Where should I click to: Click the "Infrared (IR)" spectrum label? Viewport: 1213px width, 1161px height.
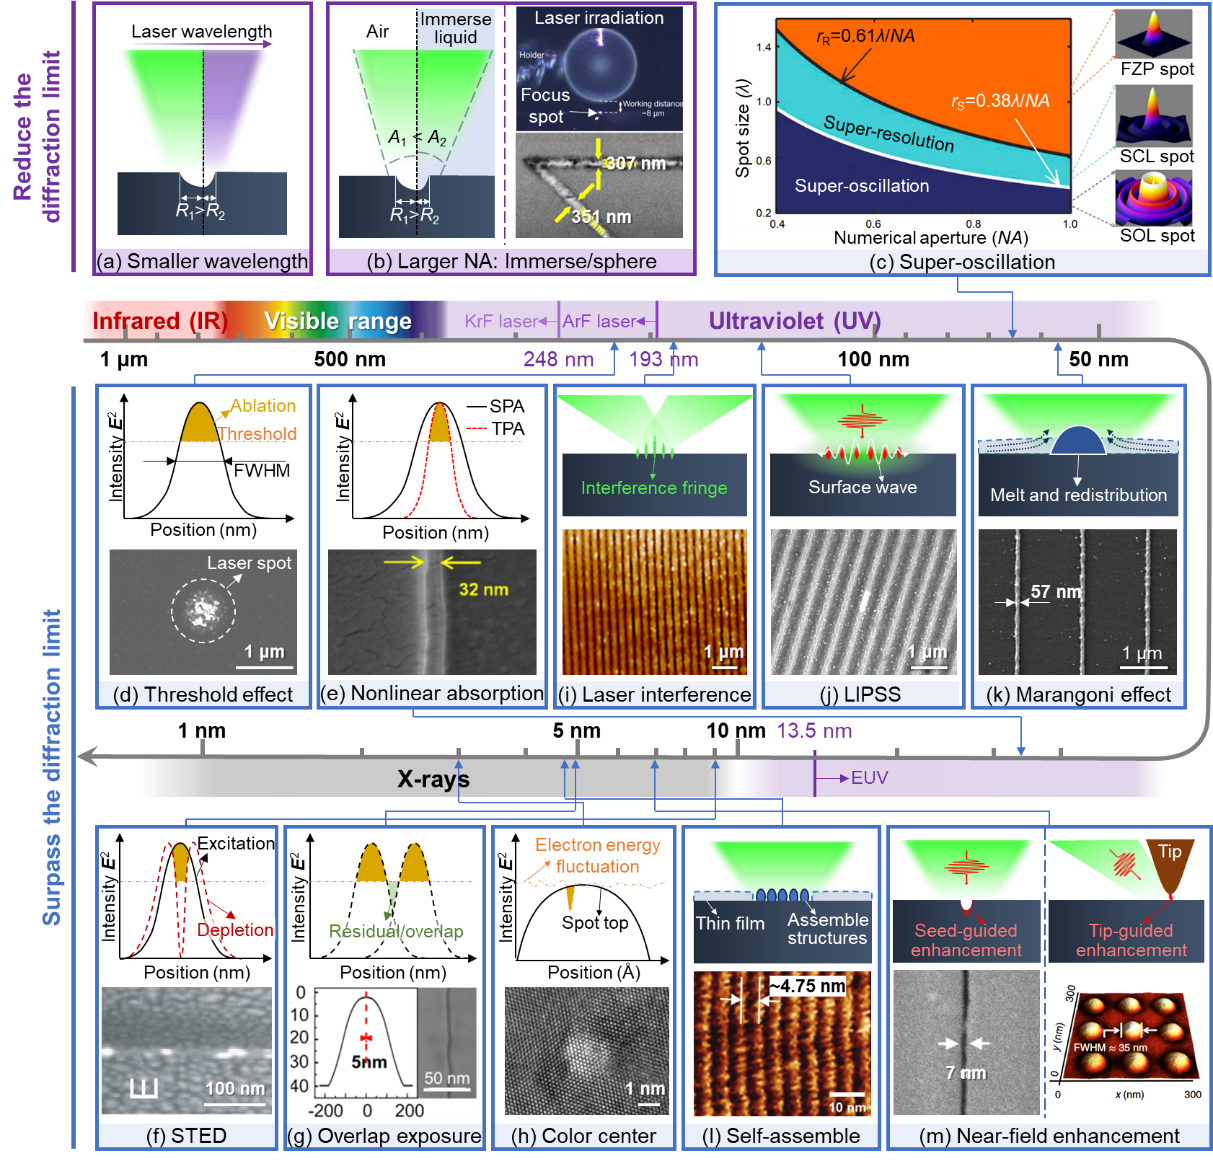coord(160,321)
